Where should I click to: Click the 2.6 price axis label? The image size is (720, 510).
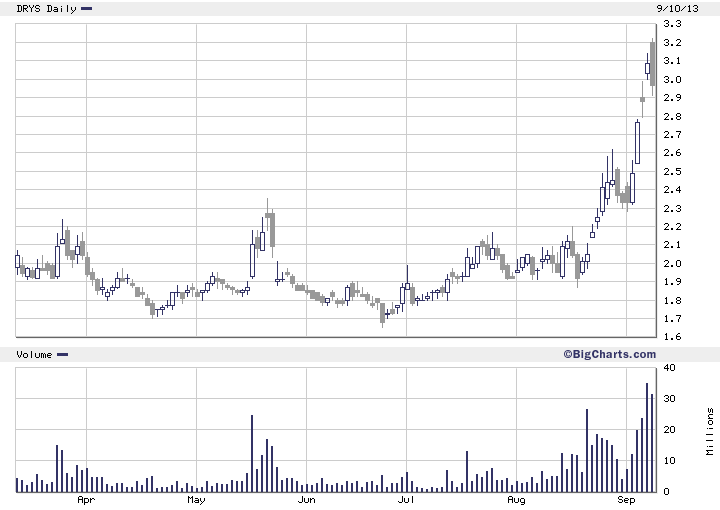(672, 152)
